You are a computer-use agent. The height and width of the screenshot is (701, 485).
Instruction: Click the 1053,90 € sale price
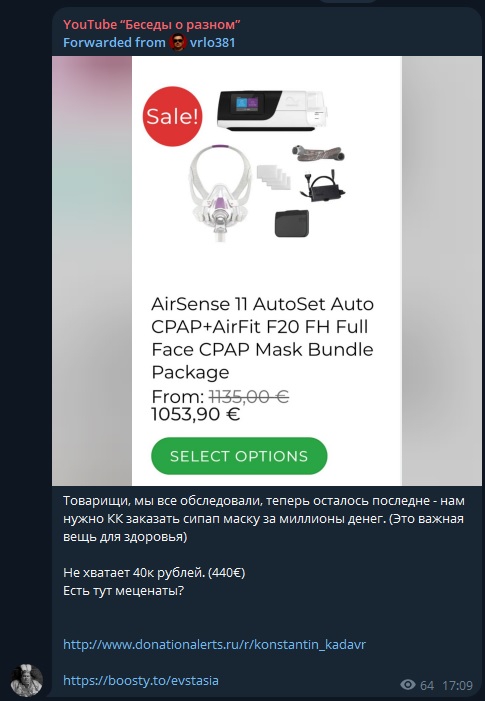pos(196,414)
